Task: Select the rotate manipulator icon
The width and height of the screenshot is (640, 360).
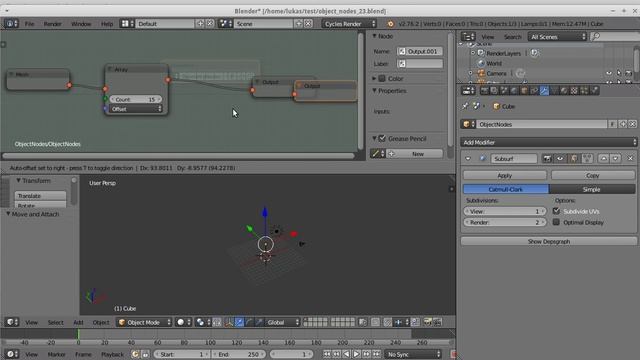Action: click(249, 322)
